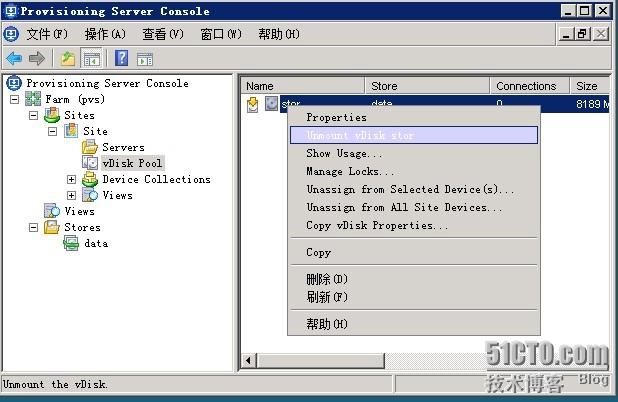This screenshot has width=618, height=402.
Task: Choose 刷新(F) from the context menu
Action: coord(414,297)
